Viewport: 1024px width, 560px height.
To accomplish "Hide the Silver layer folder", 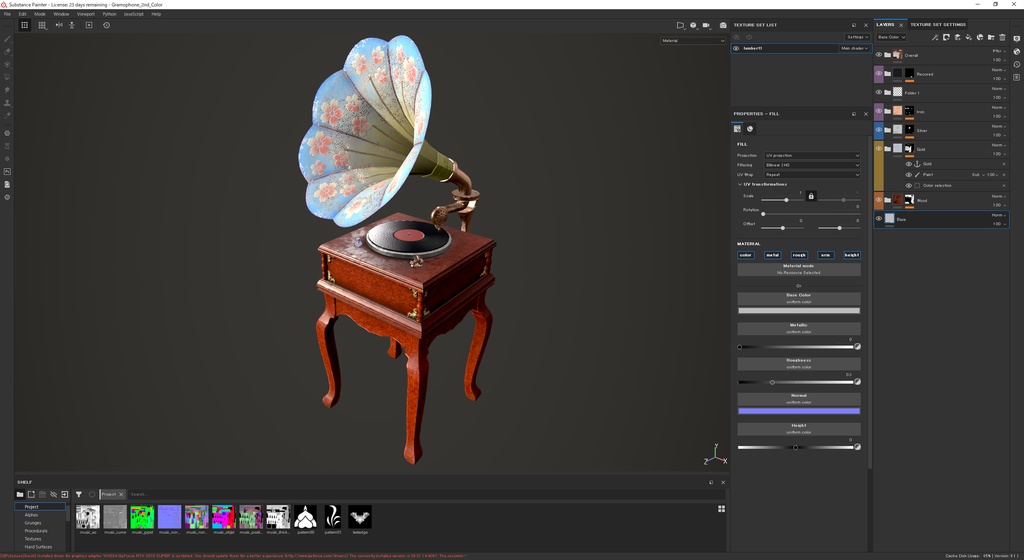I will click(878, 130).
